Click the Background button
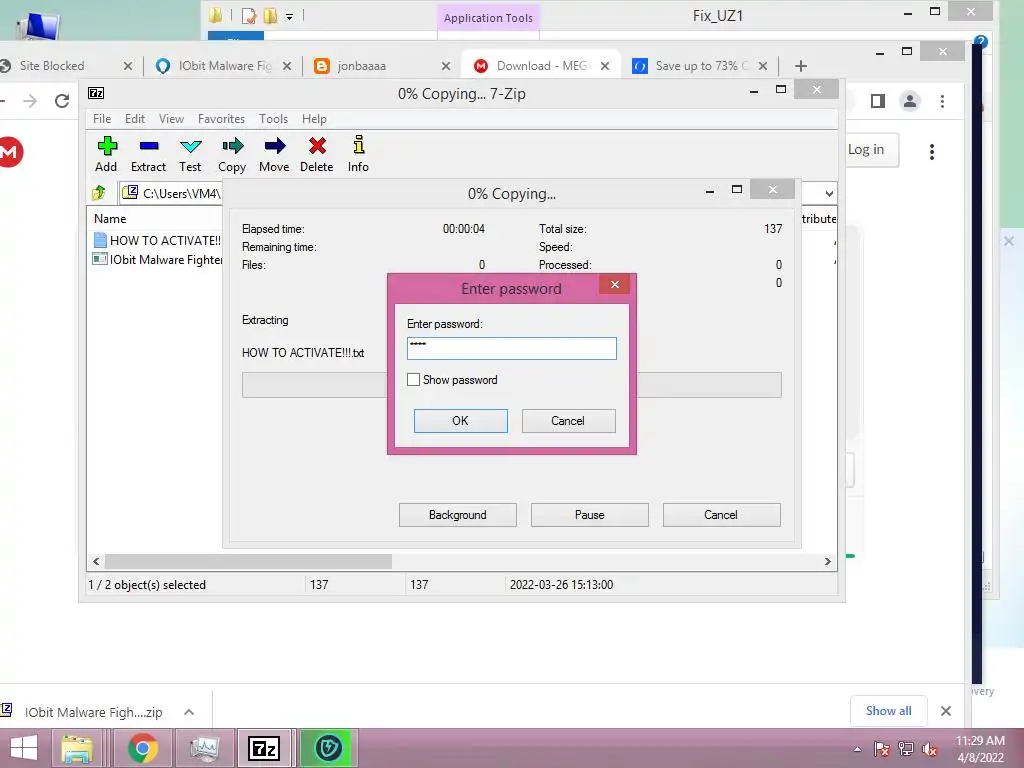This screenshot has height=768, width=1024. [x=458, y=515]
